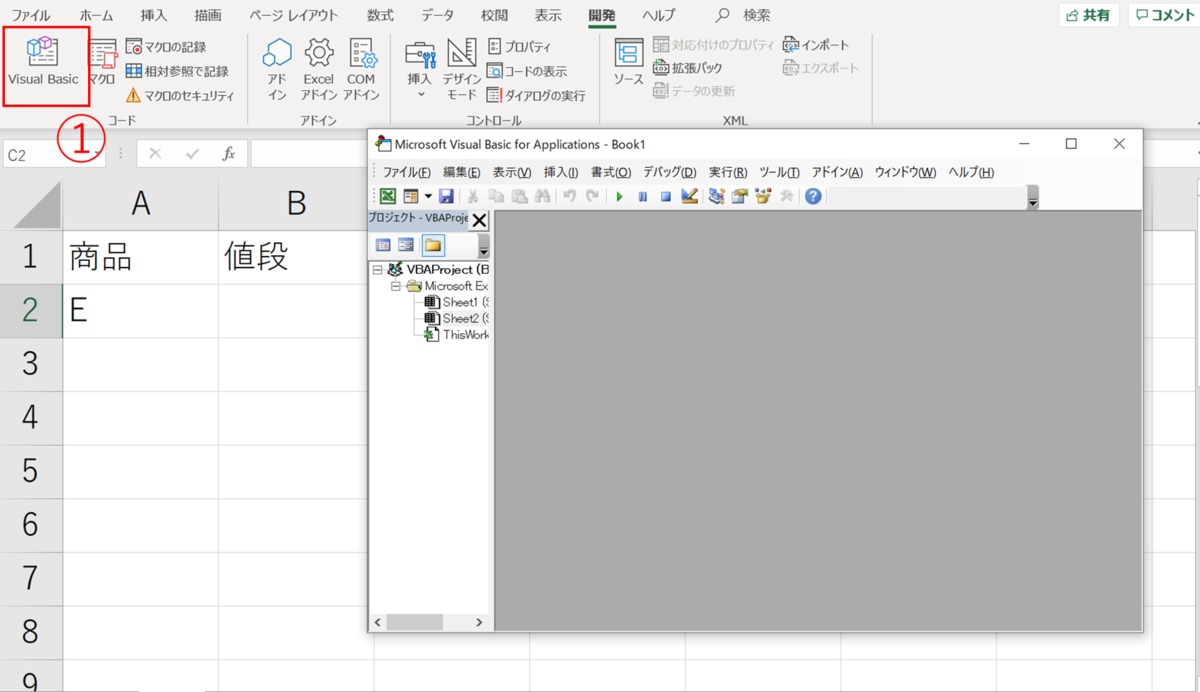The height and width of the screenshot is (692, 1200).
Task: Open Project Explorer icon in VBA toolbar
Action: click(717, 196)
